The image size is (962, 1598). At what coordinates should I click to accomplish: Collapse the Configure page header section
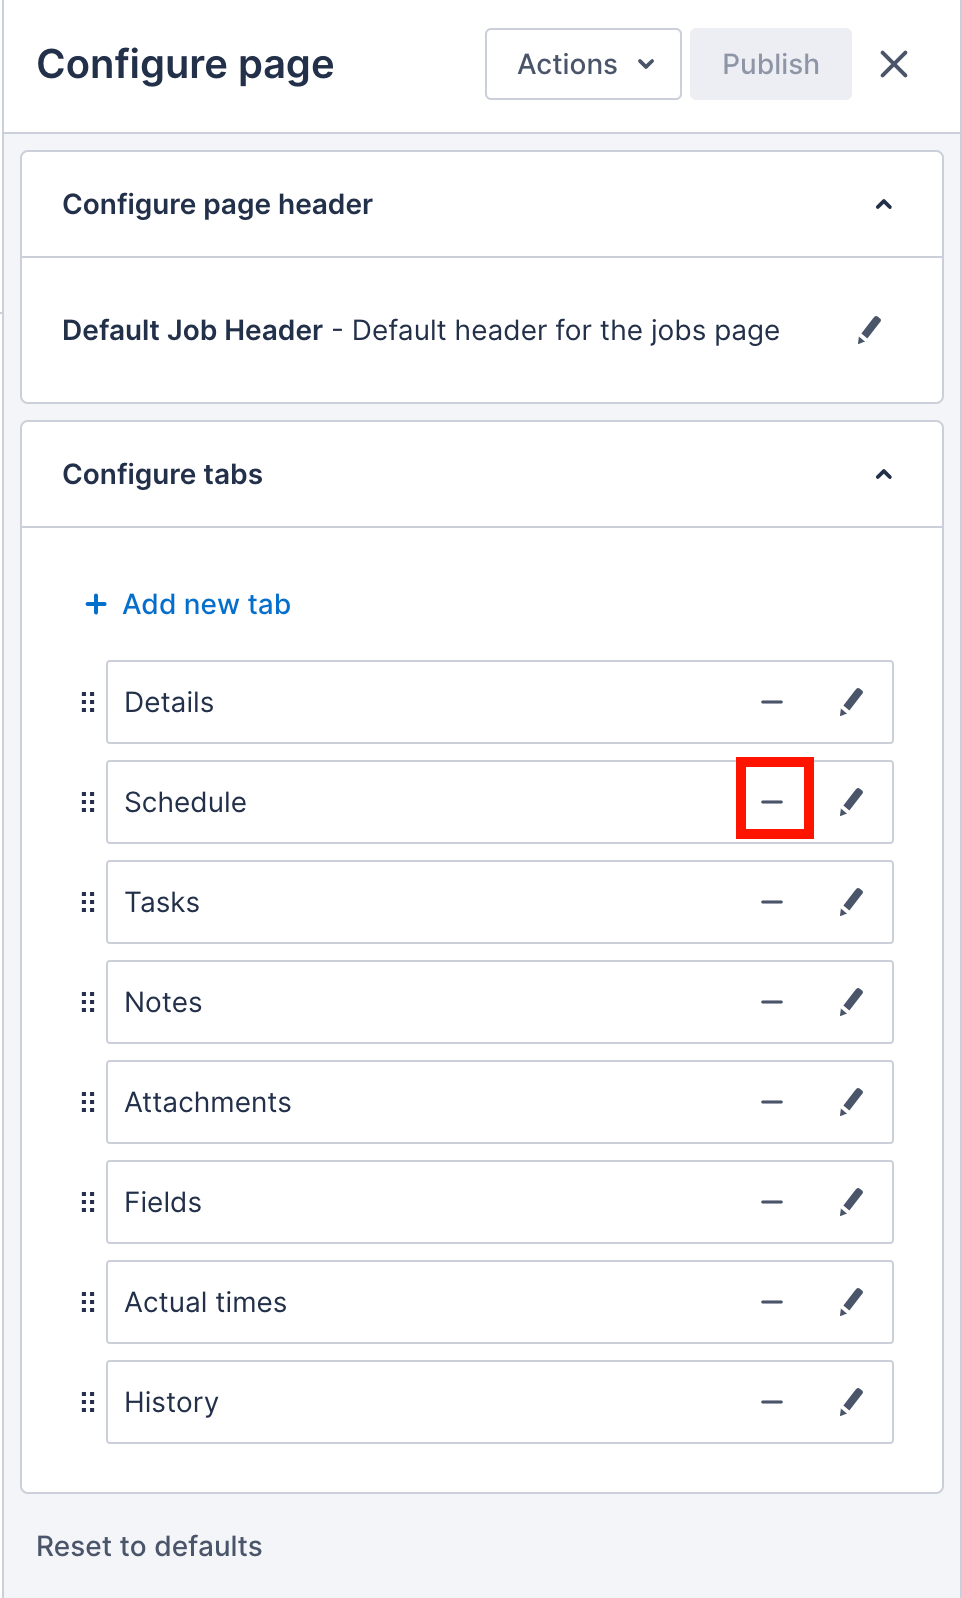[x=884, y=204]
